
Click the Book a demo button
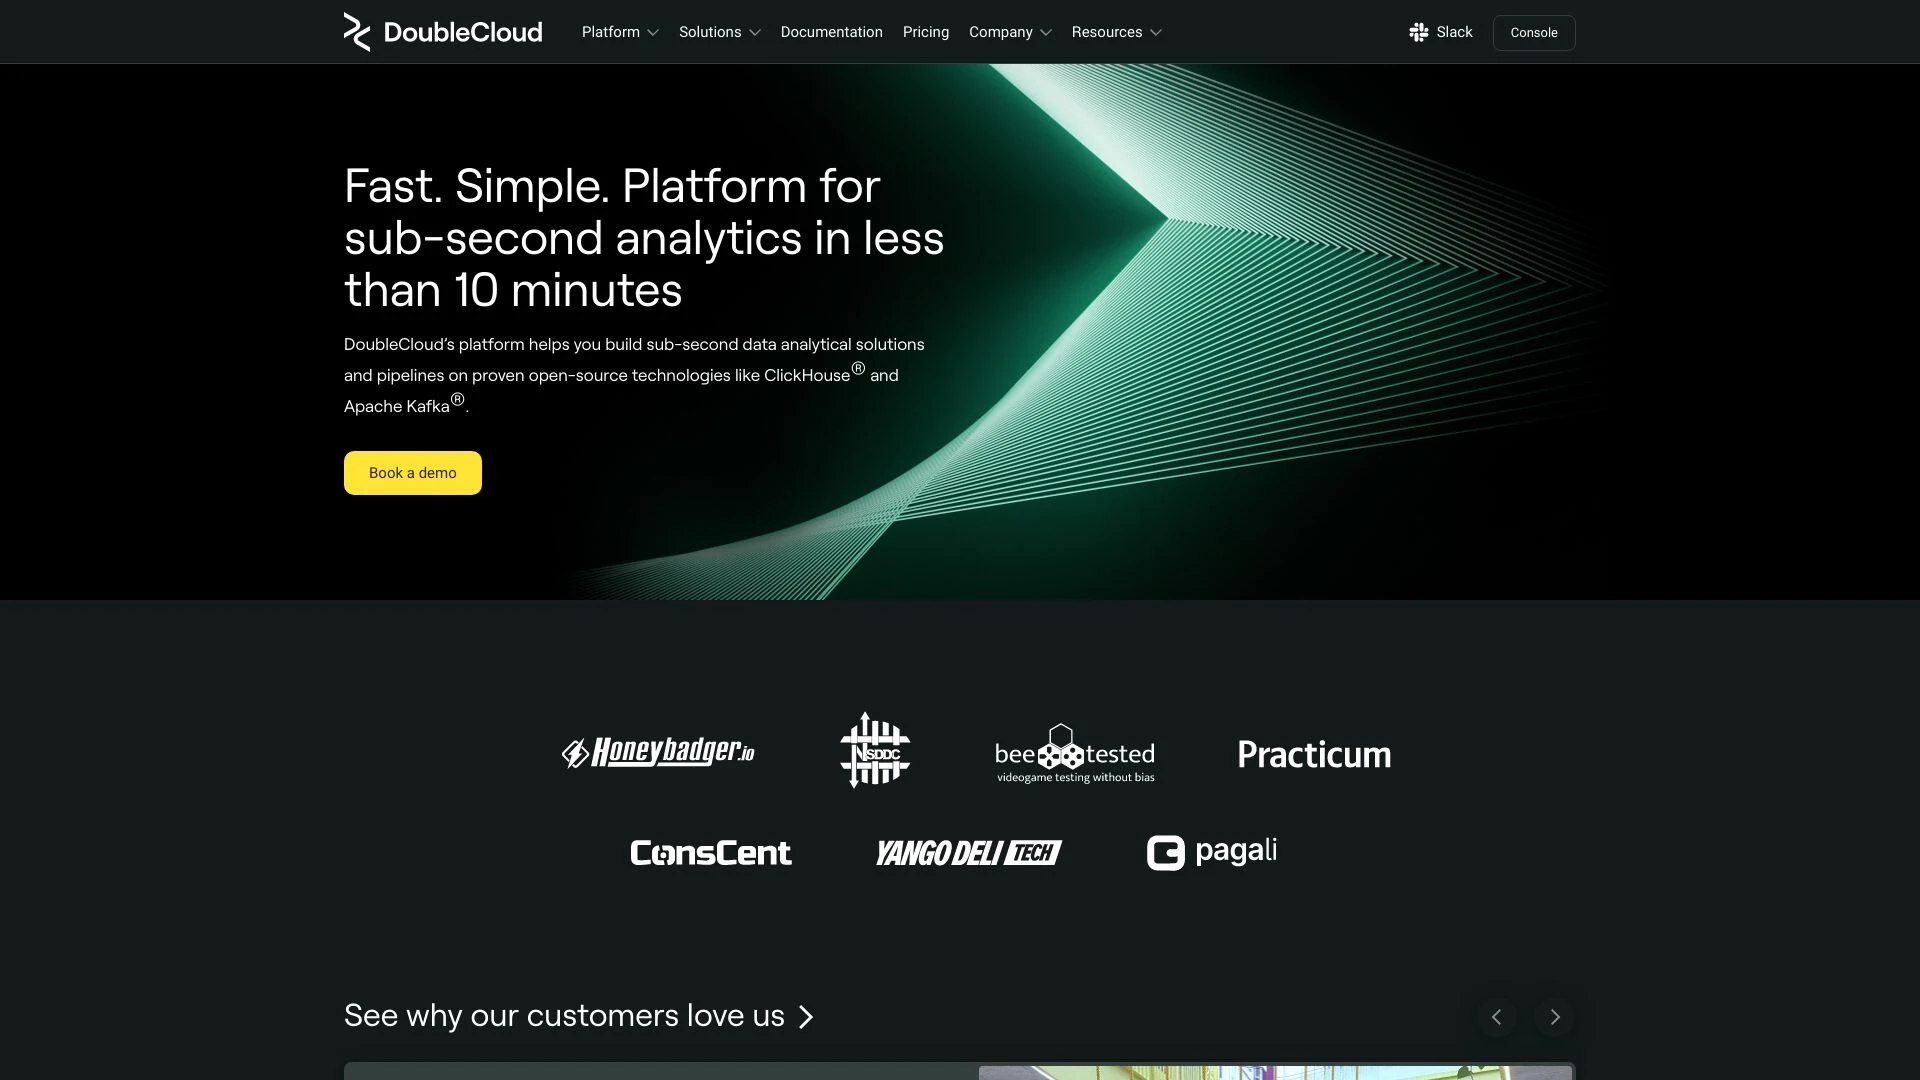[411, 472]
